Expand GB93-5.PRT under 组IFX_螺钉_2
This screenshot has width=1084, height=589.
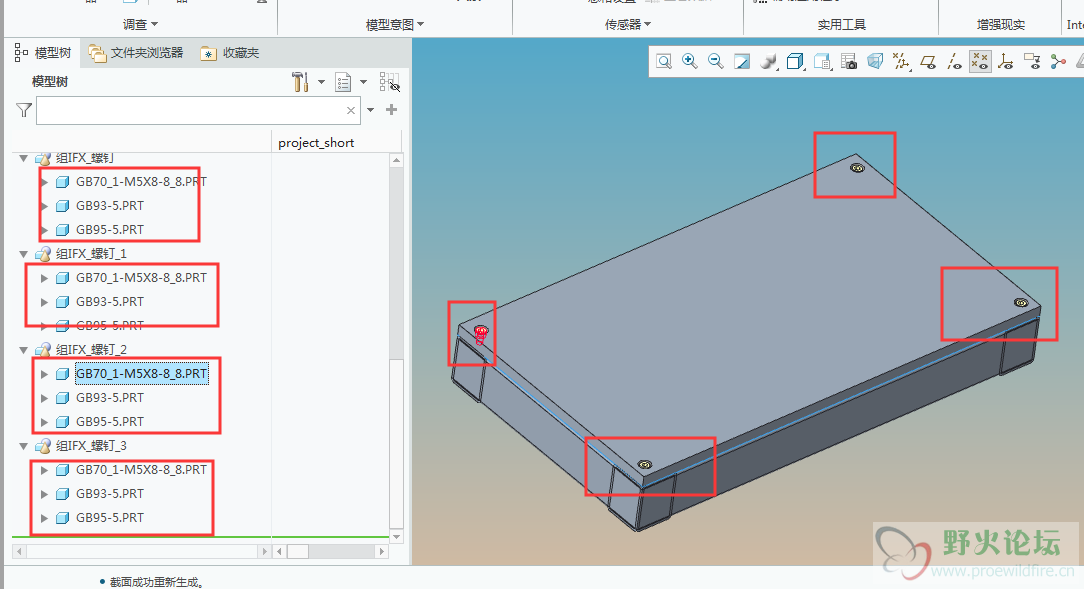44,398
